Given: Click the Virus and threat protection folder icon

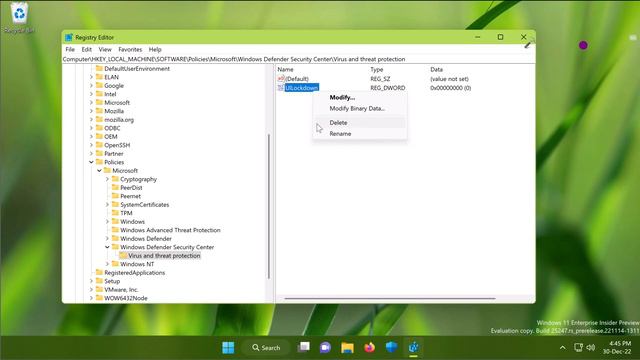Looking at the screenshot, I should (x=123, y=256).
